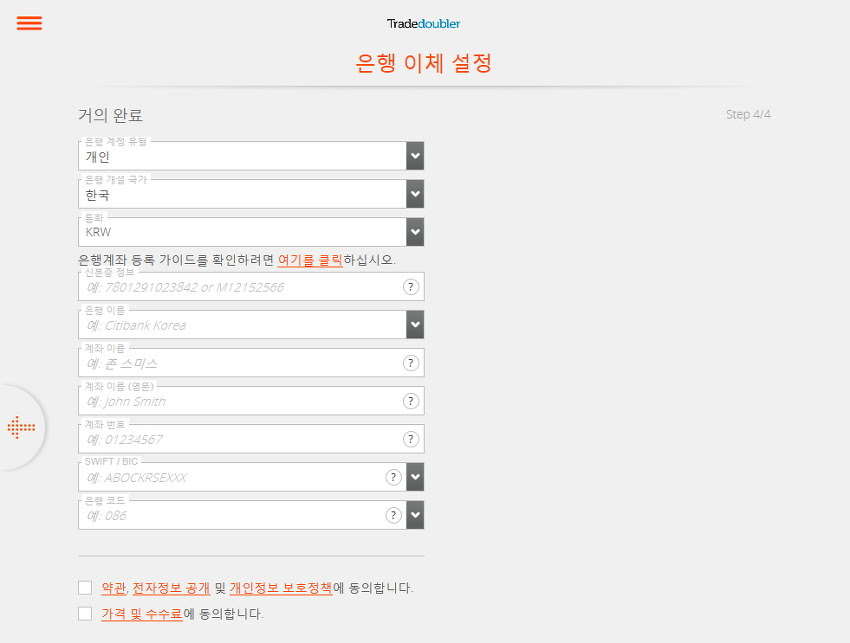Check the 약관 agreement checkbox
850x643 pixels.
click(x=85, y=588)
